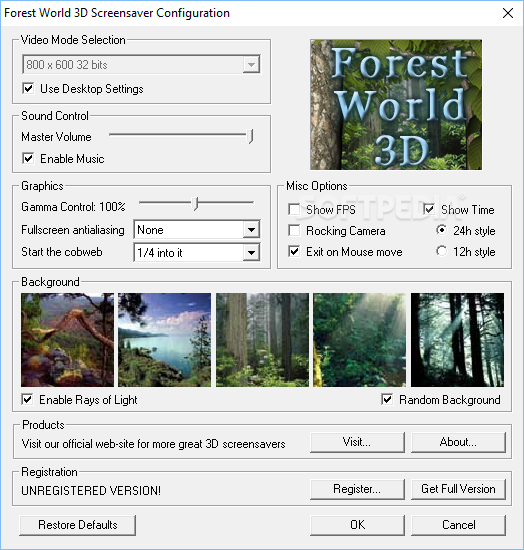Viewport: 524px width, 550px height.
Task: Close the configuration window with X
Action: click(508, 13)
